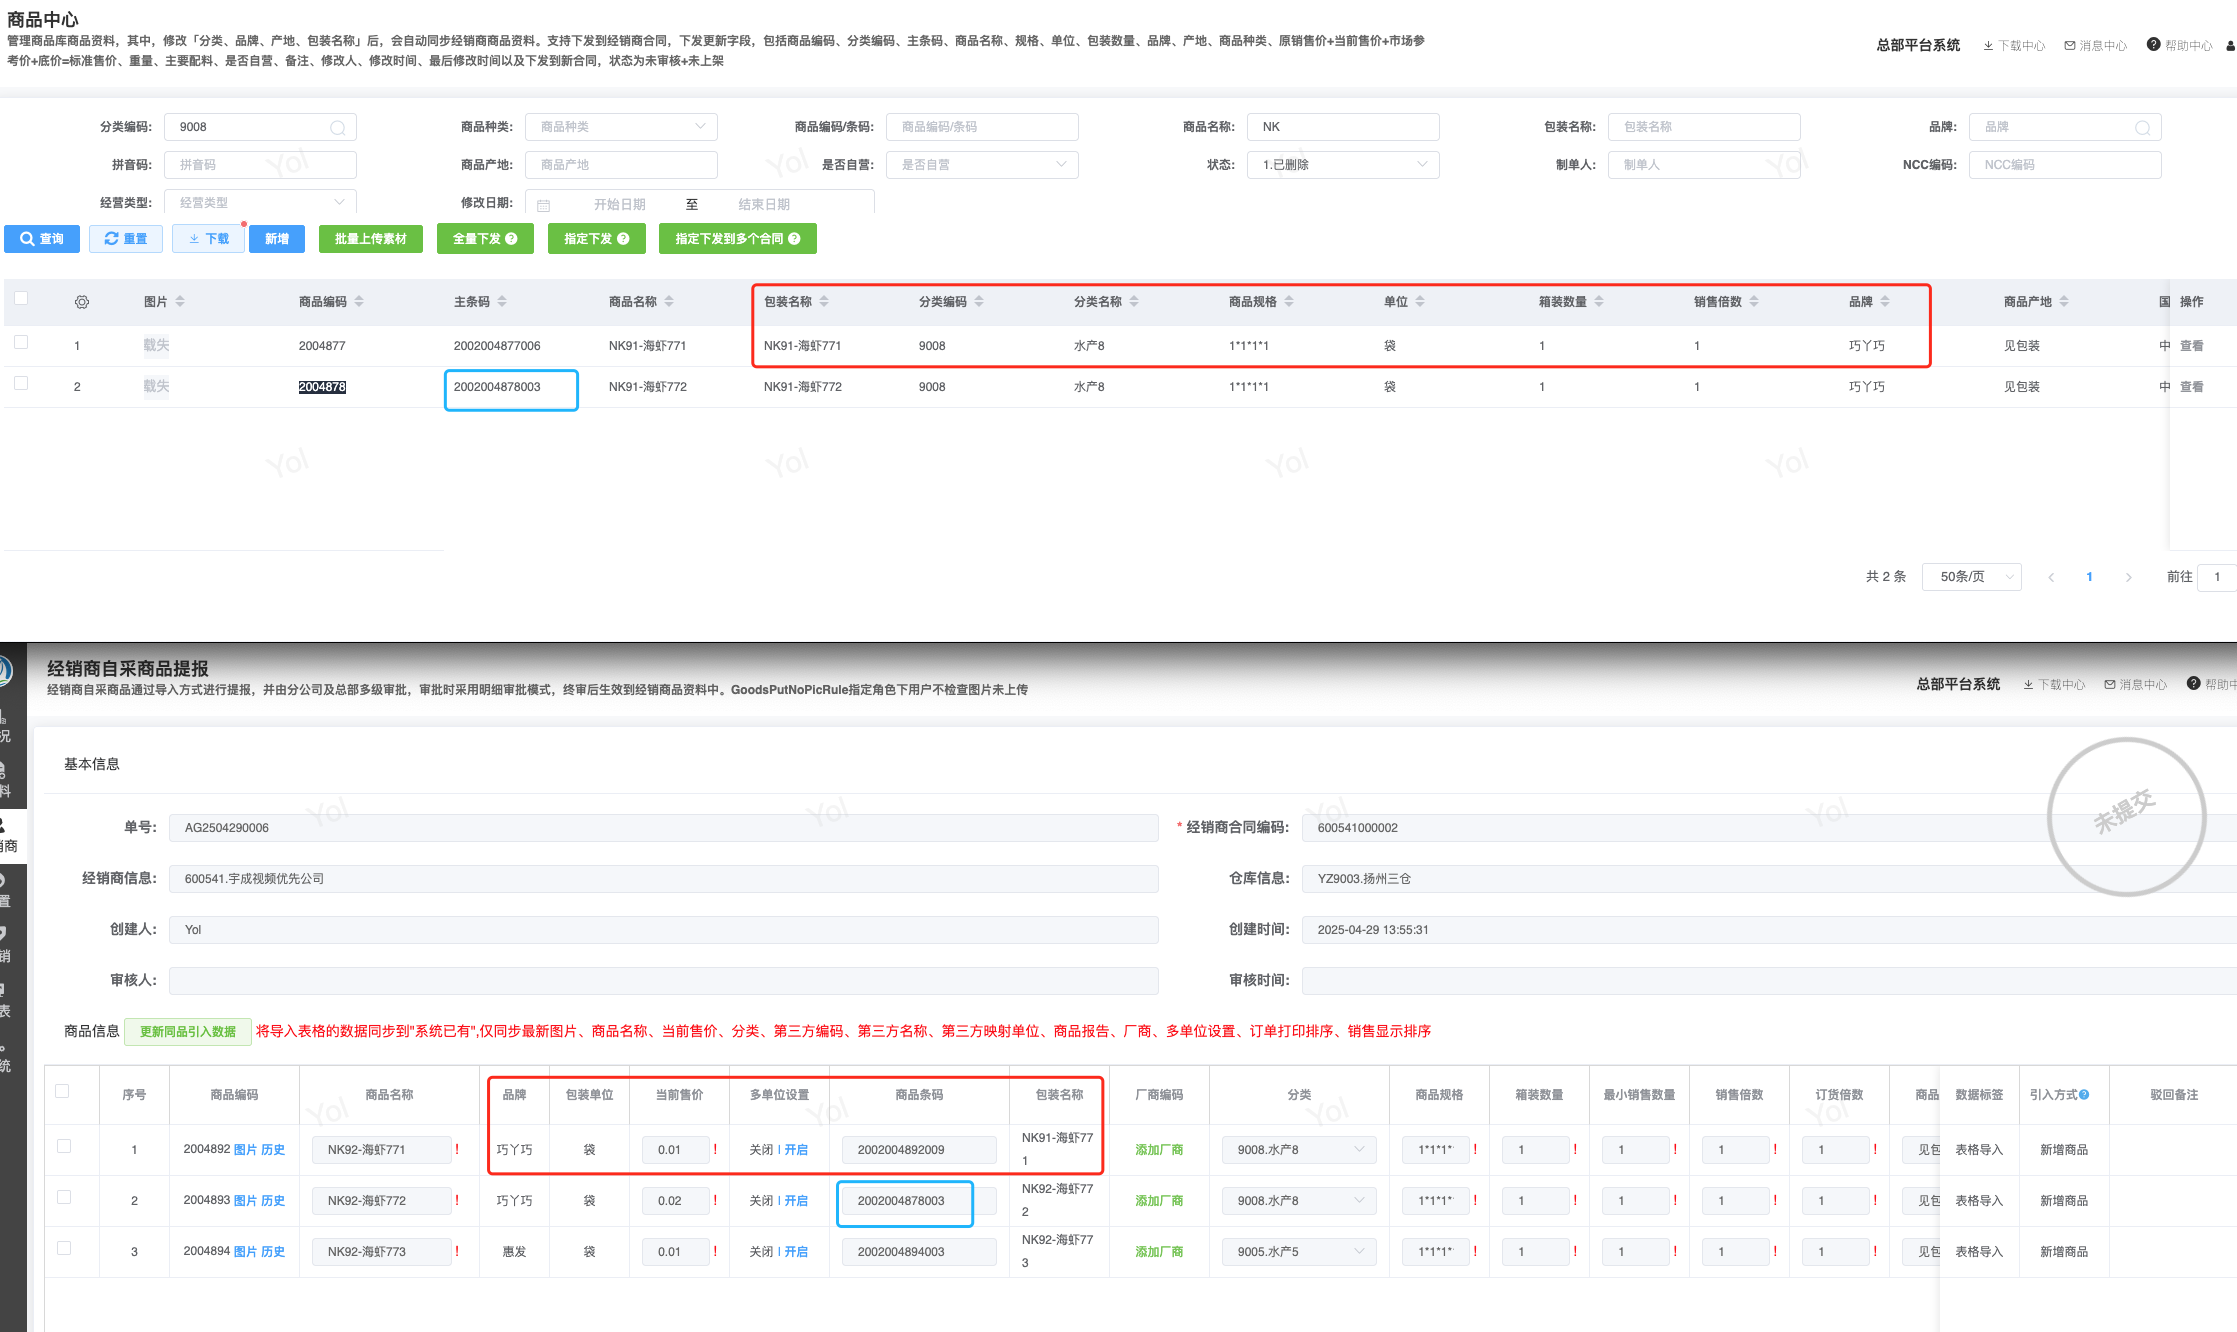Click the column settings gear icon
The width and height of the screenshot is (2237, 1332).
click(x=82, y=302)
